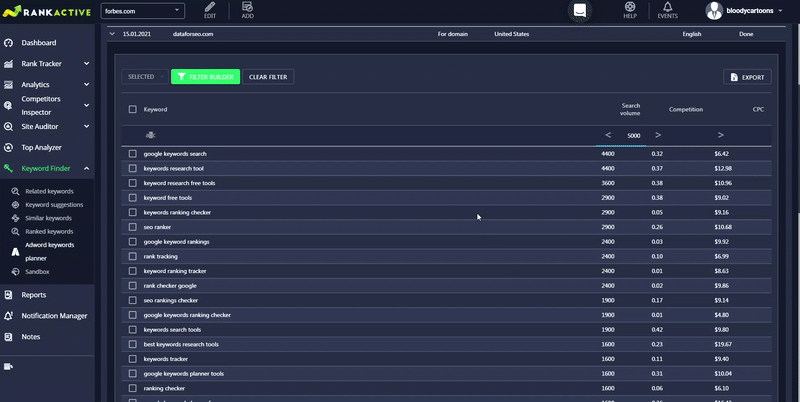Check the 'keywords tracker' row

(x=133, y=359)
